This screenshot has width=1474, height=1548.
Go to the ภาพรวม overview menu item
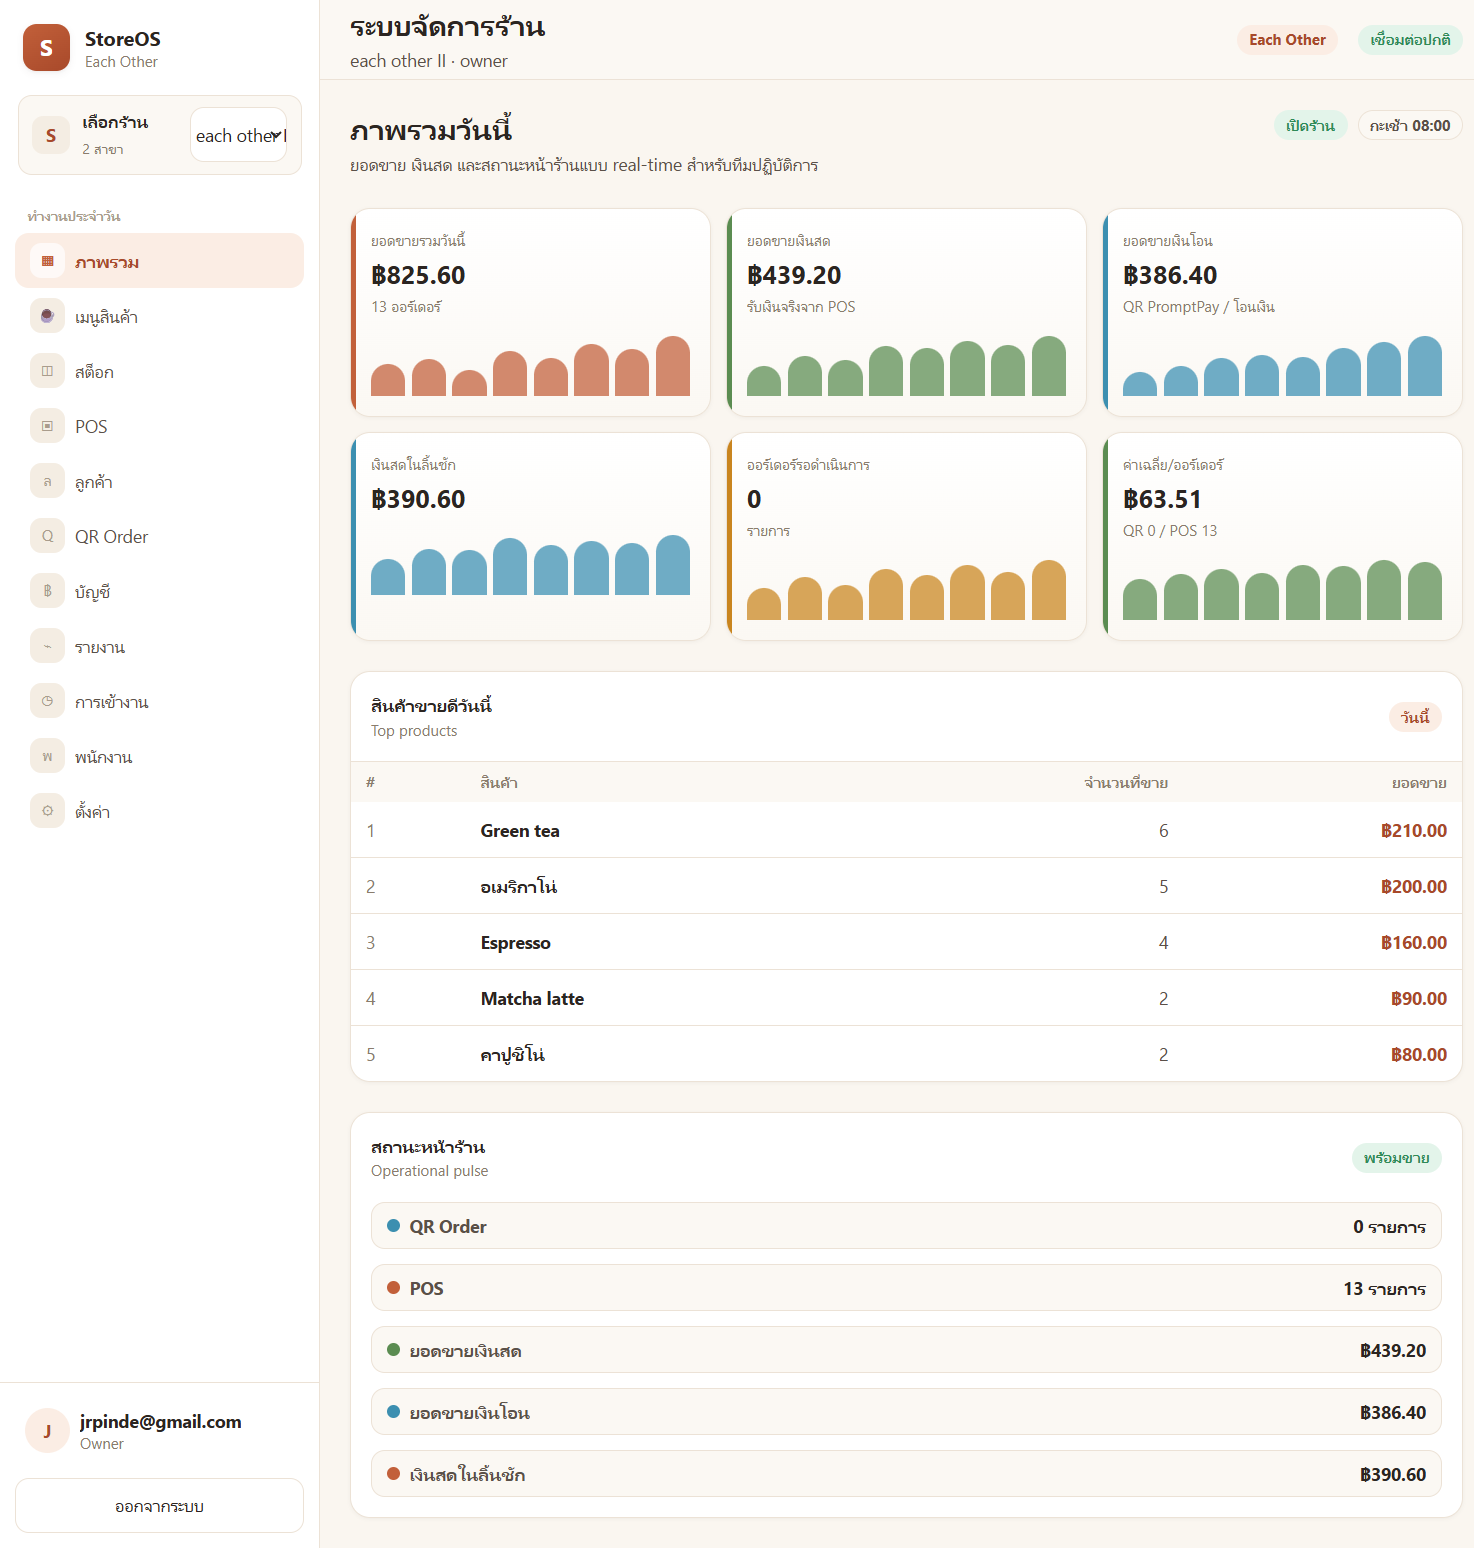(159, 261)
